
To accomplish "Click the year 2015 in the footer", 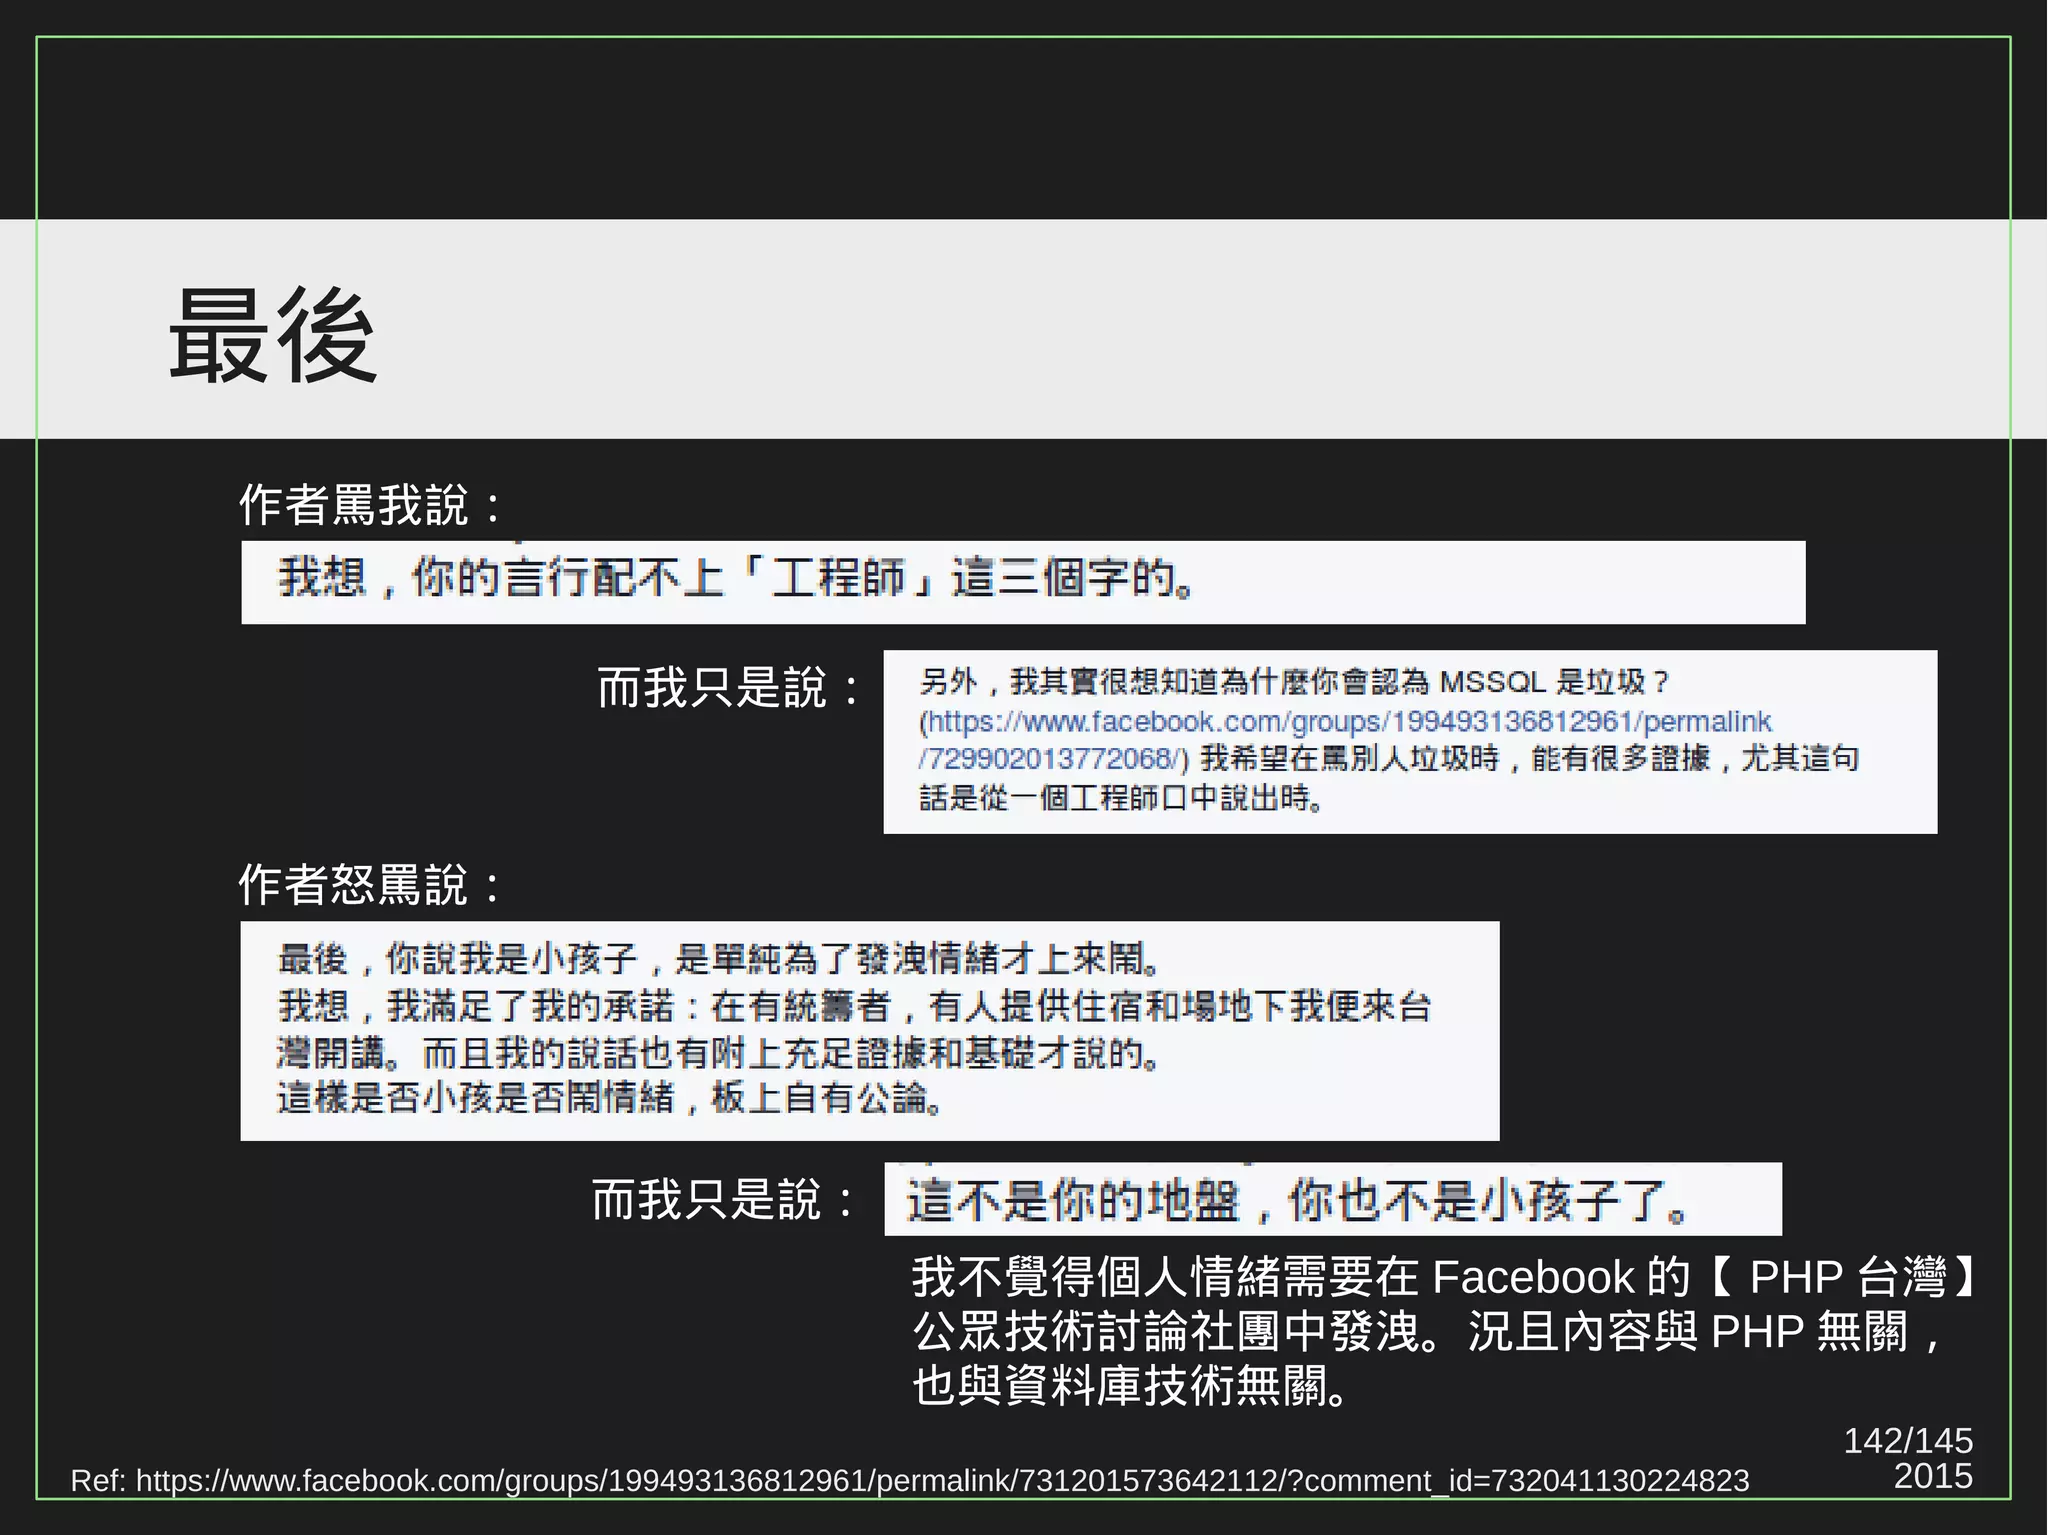I will click(x=1933, y=1477).
